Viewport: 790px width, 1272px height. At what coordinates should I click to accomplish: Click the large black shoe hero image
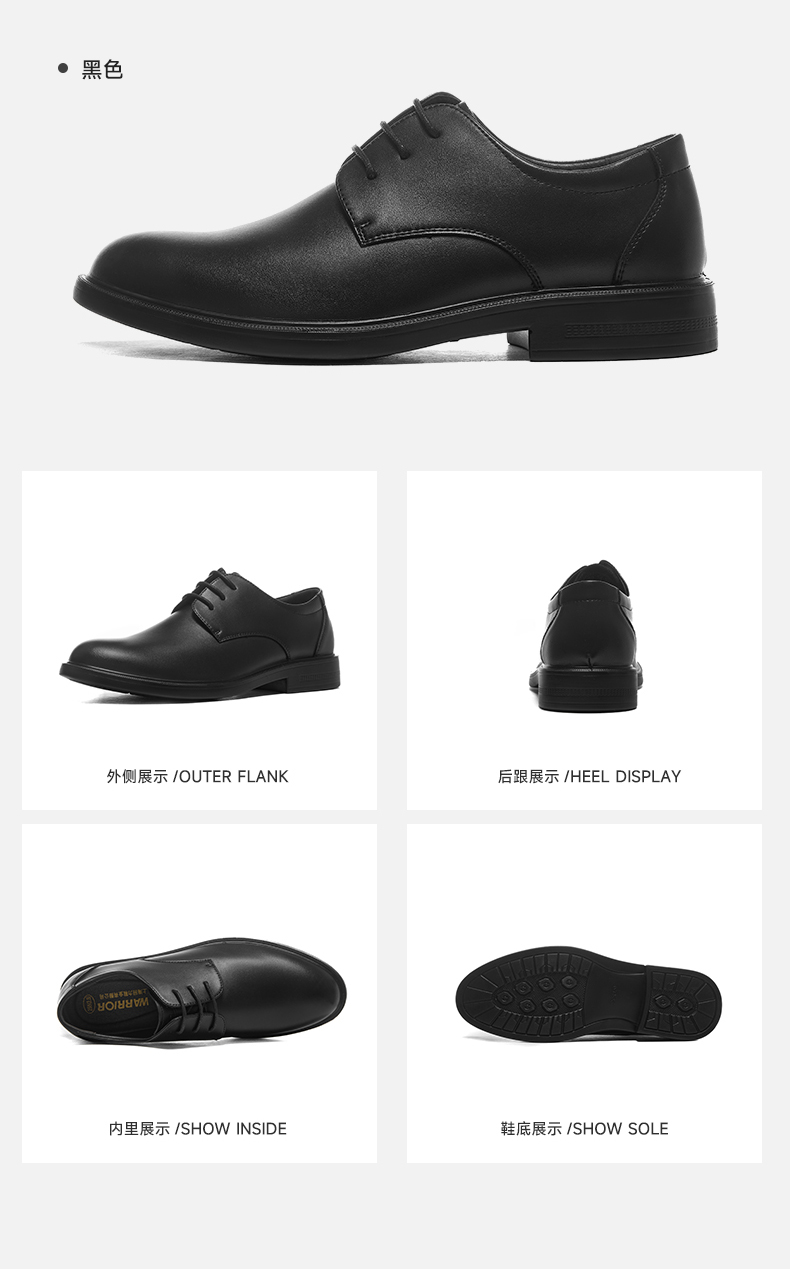coord(396,228)
